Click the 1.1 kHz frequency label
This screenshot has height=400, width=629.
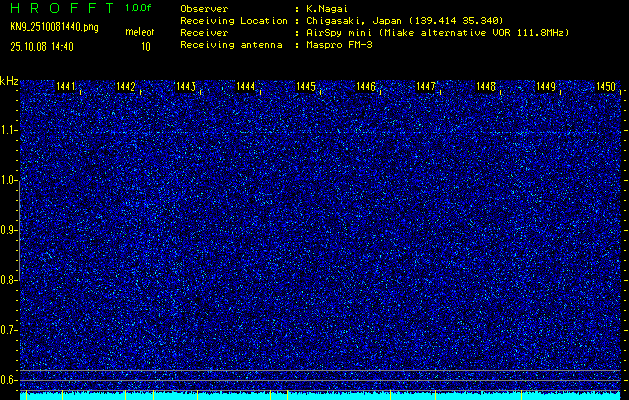point(10,130)
